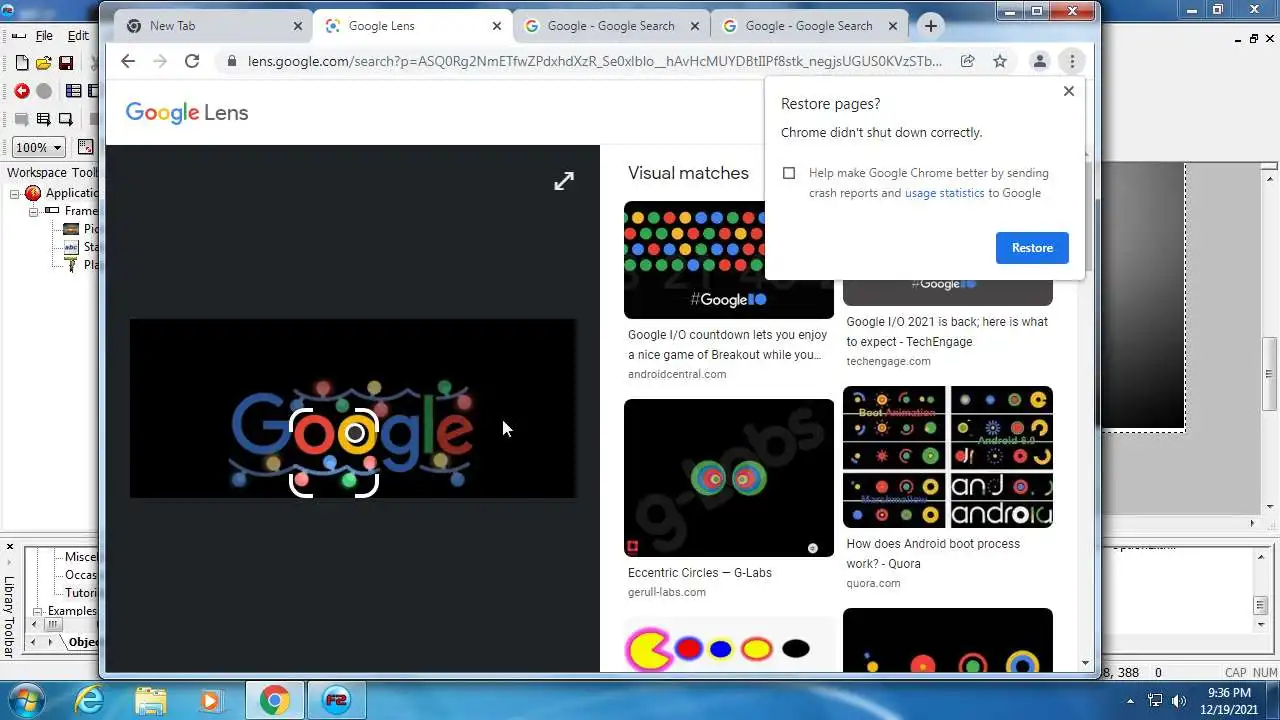Bookmark this page with the star icon

coord(1000,61)
